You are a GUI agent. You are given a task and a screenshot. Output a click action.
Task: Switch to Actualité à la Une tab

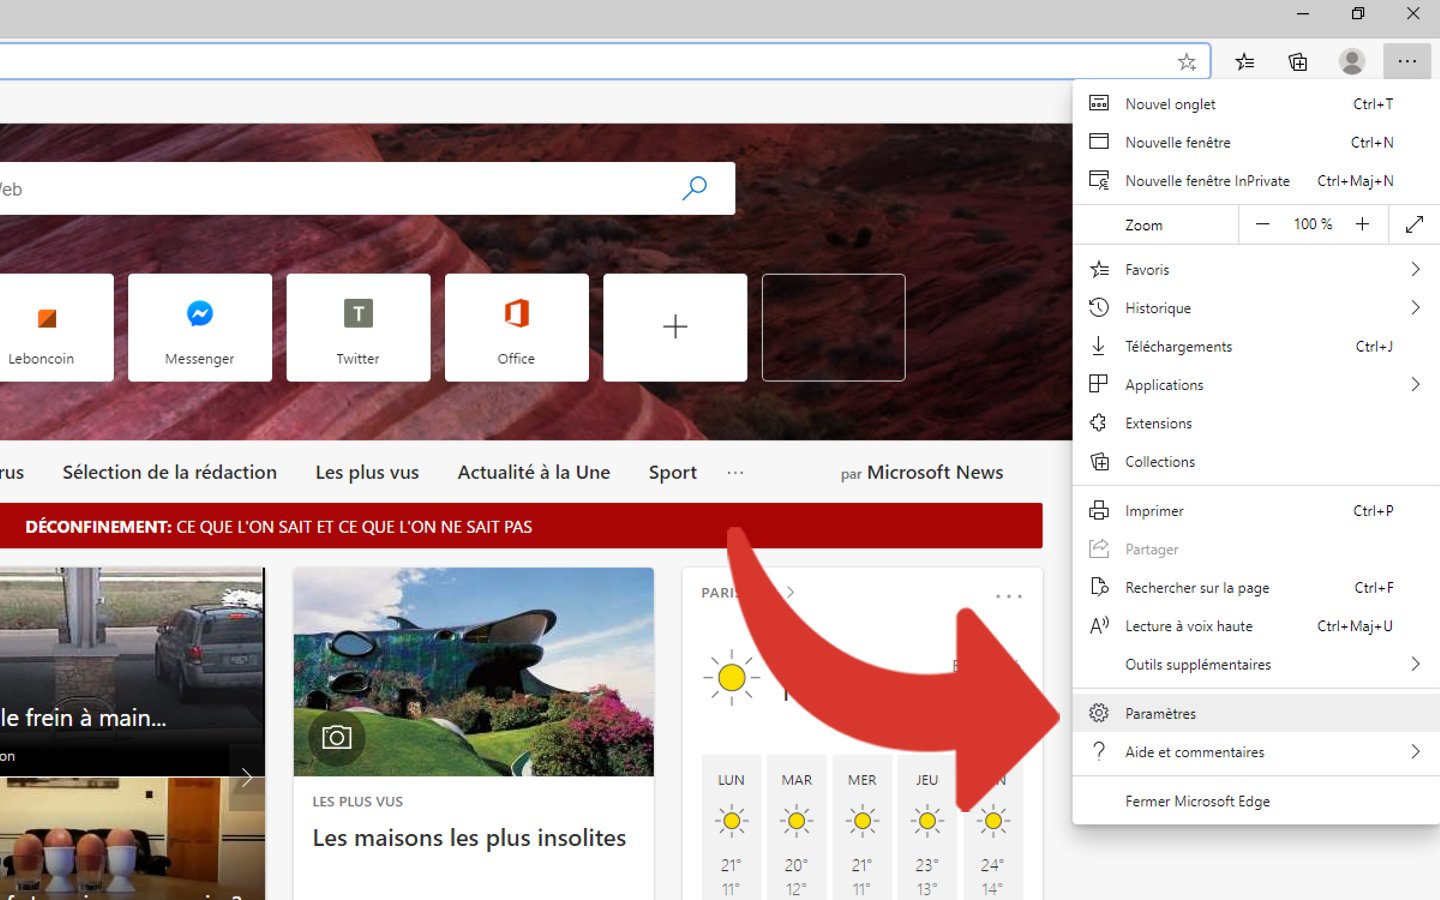point(534,473)
